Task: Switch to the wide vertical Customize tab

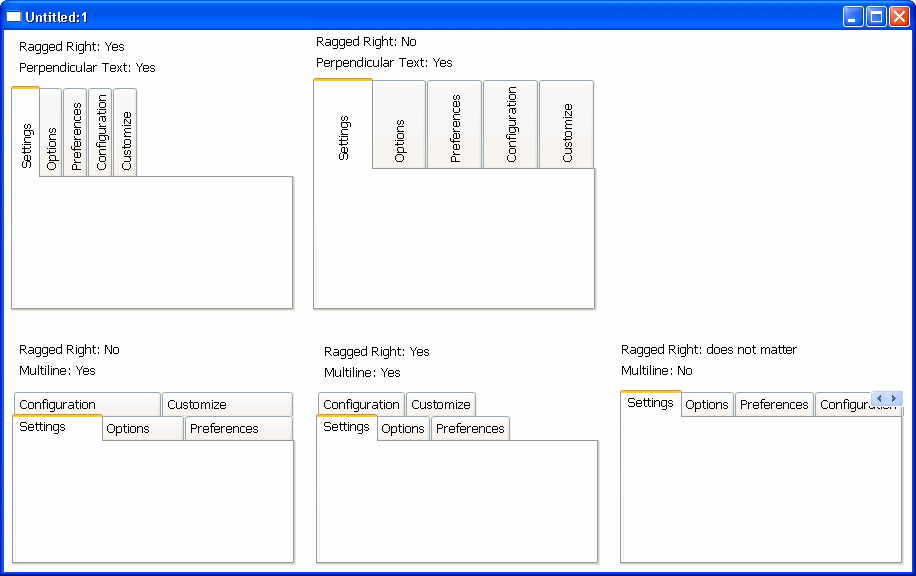Action: click(567, 125)
